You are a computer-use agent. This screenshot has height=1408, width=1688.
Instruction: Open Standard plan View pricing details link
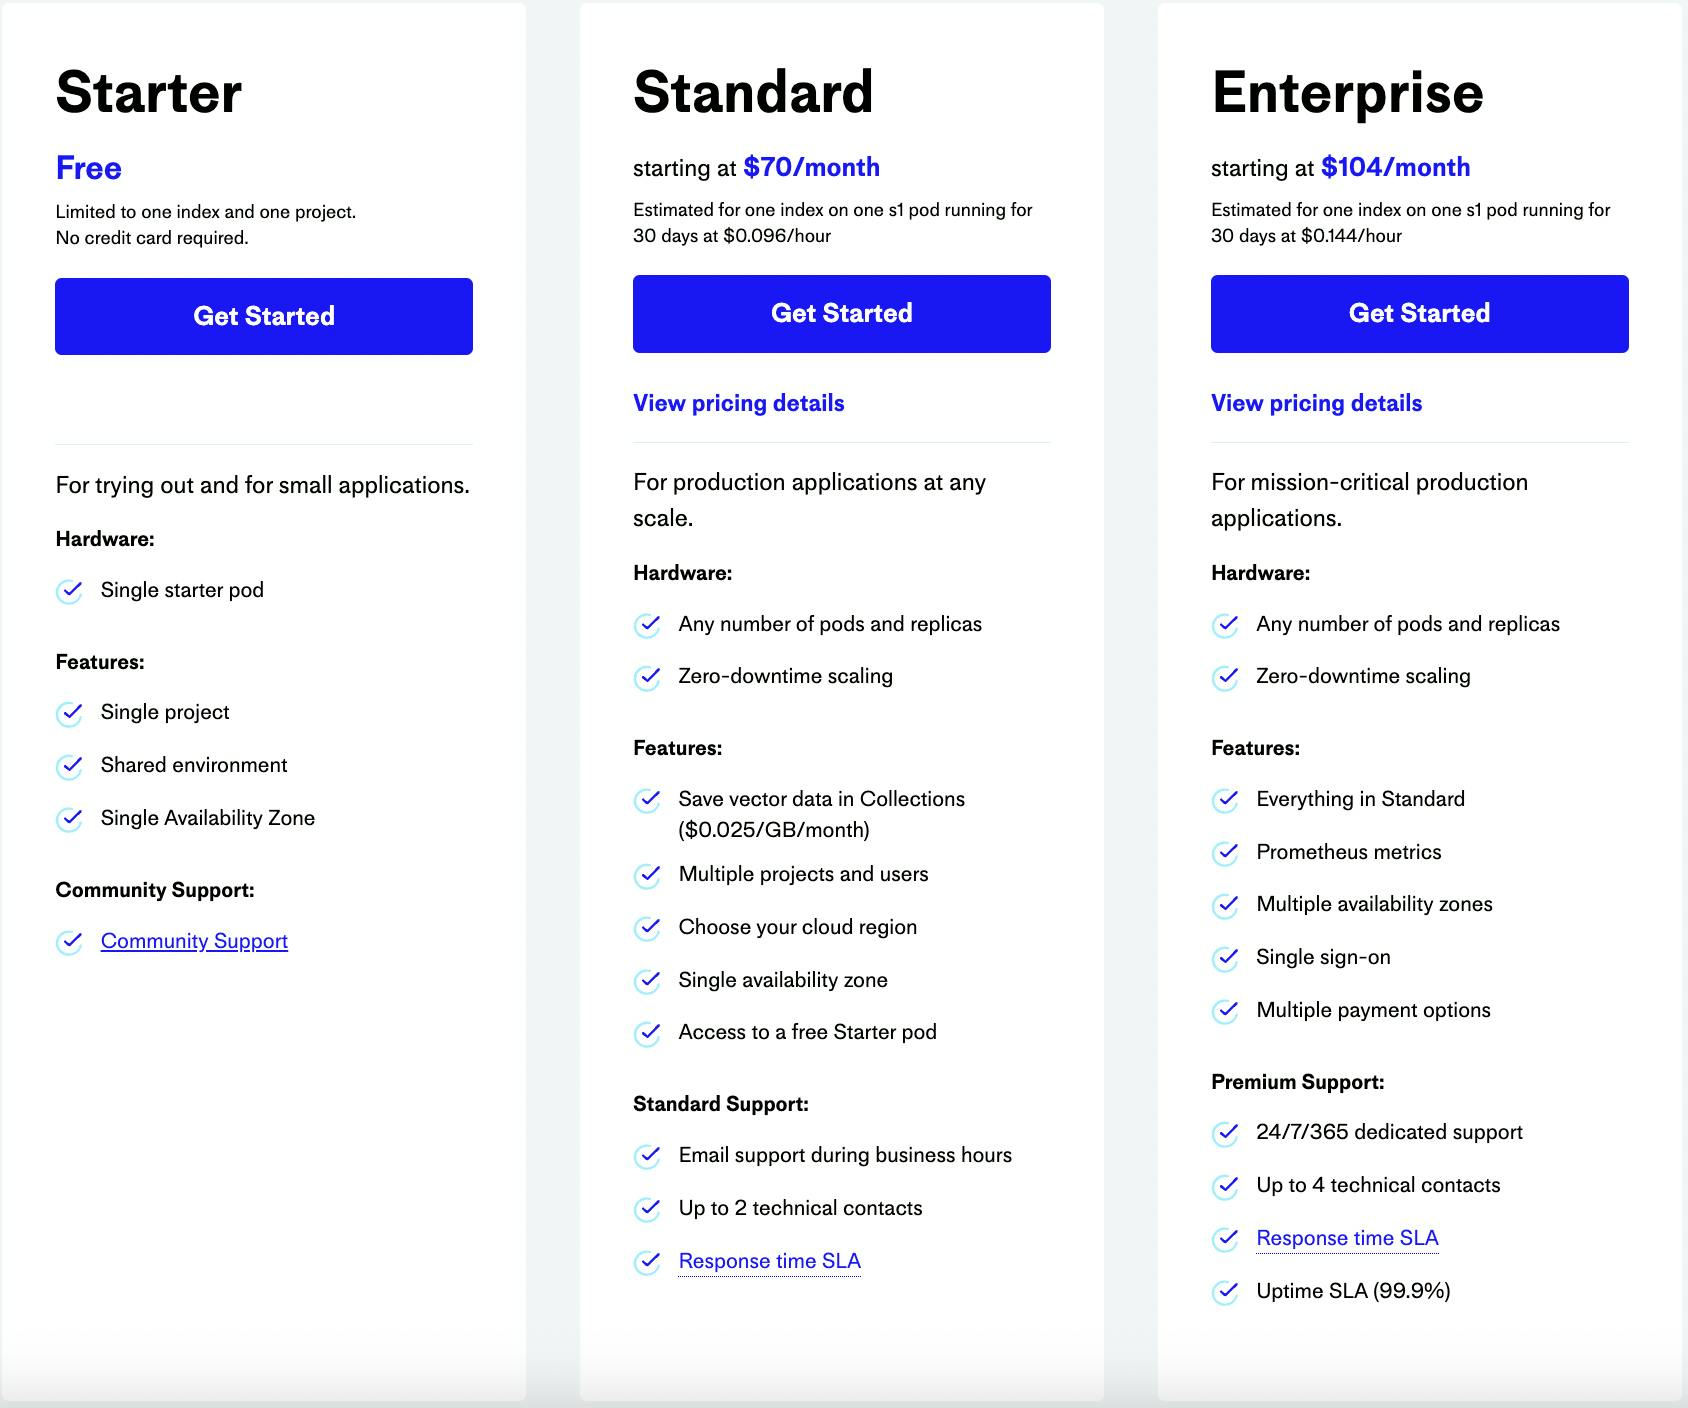click(x=738, y=403)
